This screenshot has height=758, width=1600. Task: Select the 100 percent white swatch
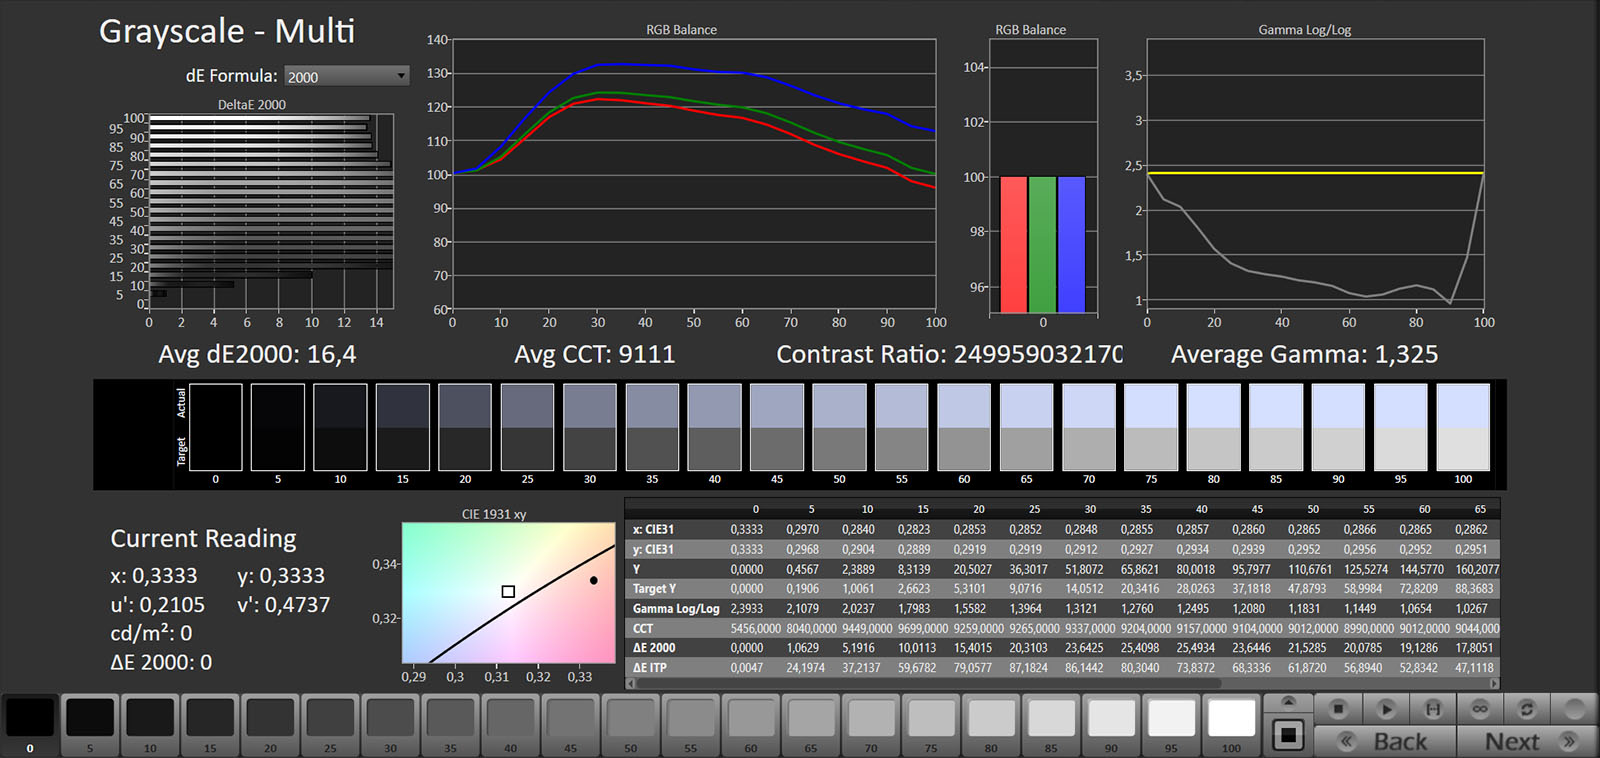coord(1231,720)
